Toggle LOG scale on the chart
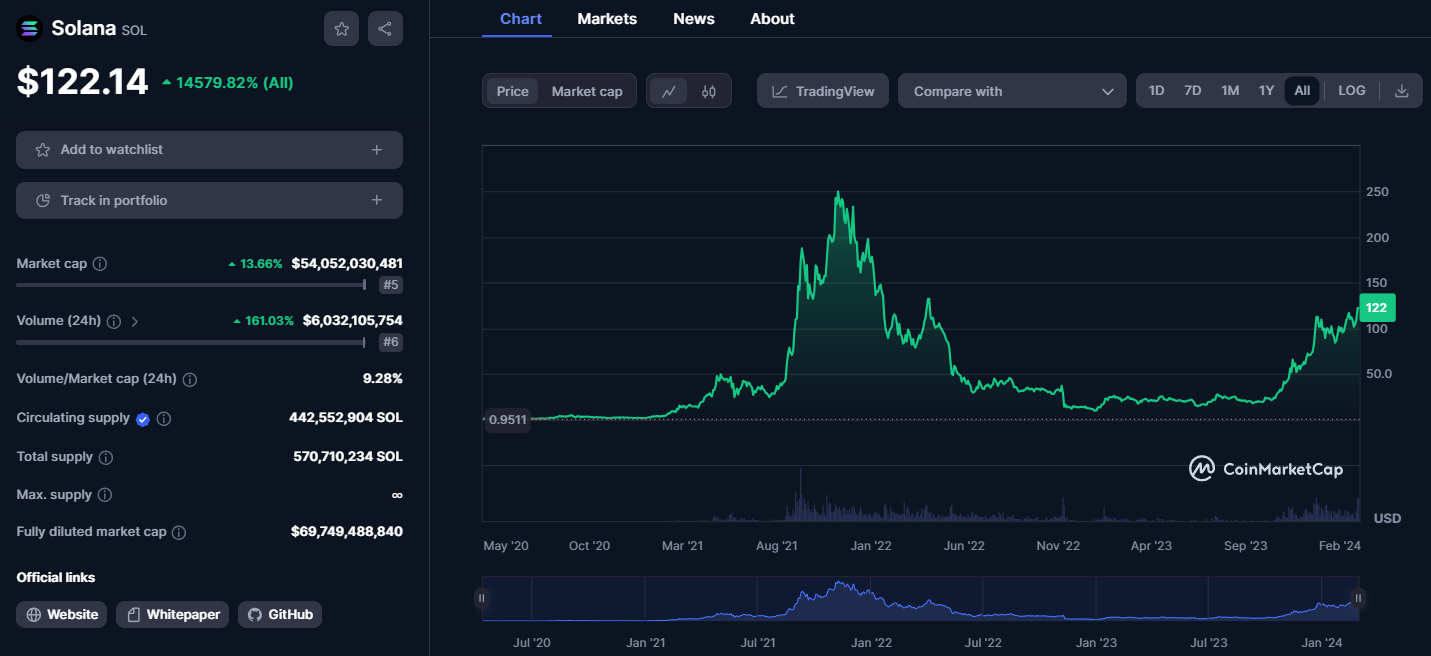The width and height of the screenshot is (1431, 656). (x=1352, y=91)
